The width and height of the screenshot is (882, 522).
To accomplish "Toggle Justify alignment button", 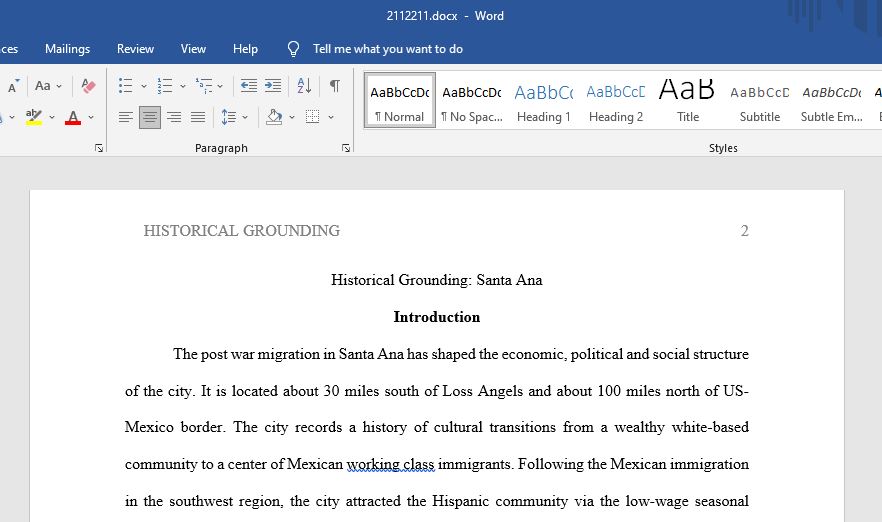I will click(x=198, y=117).
